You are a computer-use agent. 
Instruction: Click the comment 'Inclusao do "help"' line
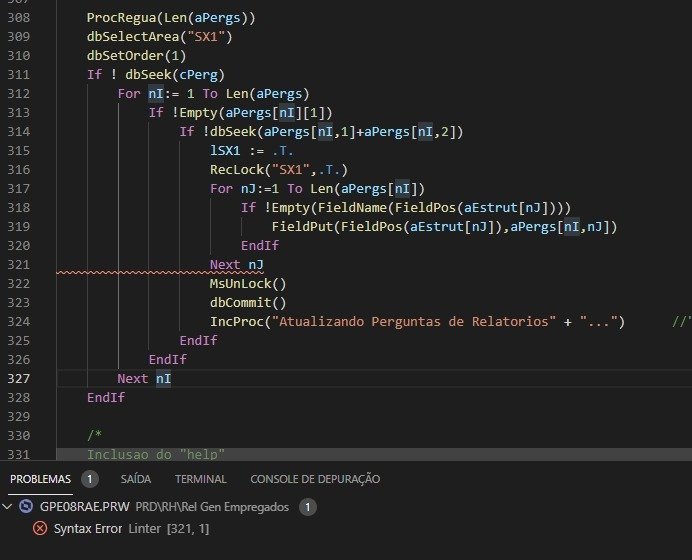(156, 454)
